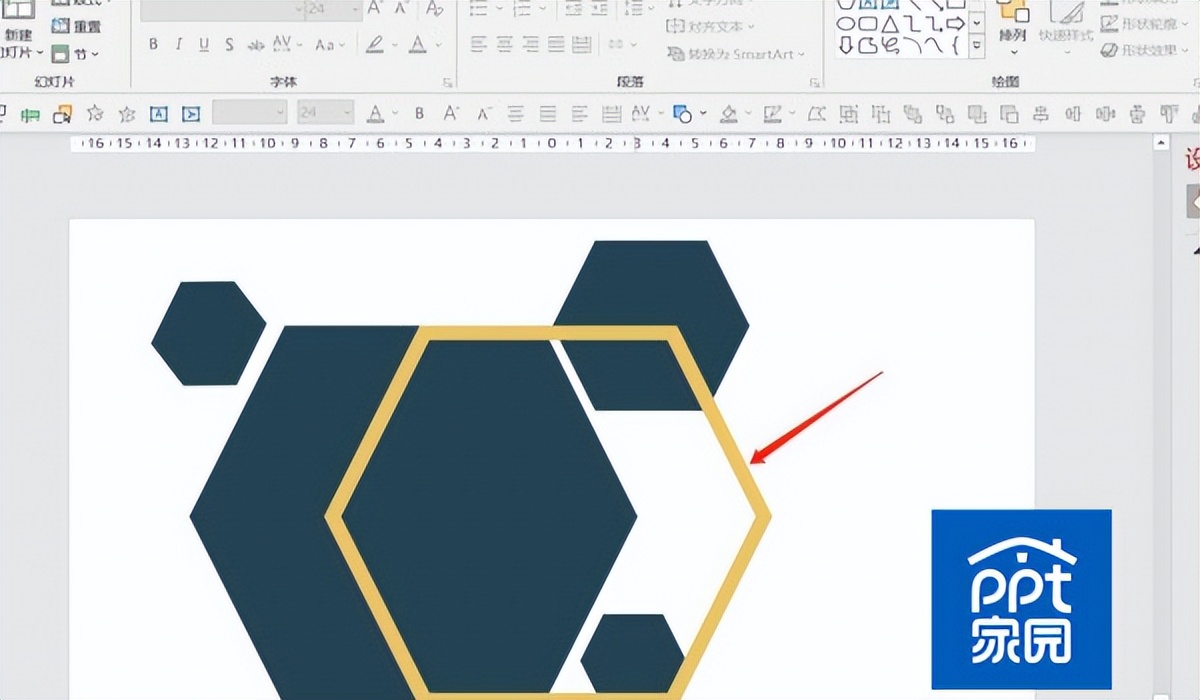Align text right in ribbon paragraph group
This screenshot has height=700, width=1200.
tap(530, 45)
